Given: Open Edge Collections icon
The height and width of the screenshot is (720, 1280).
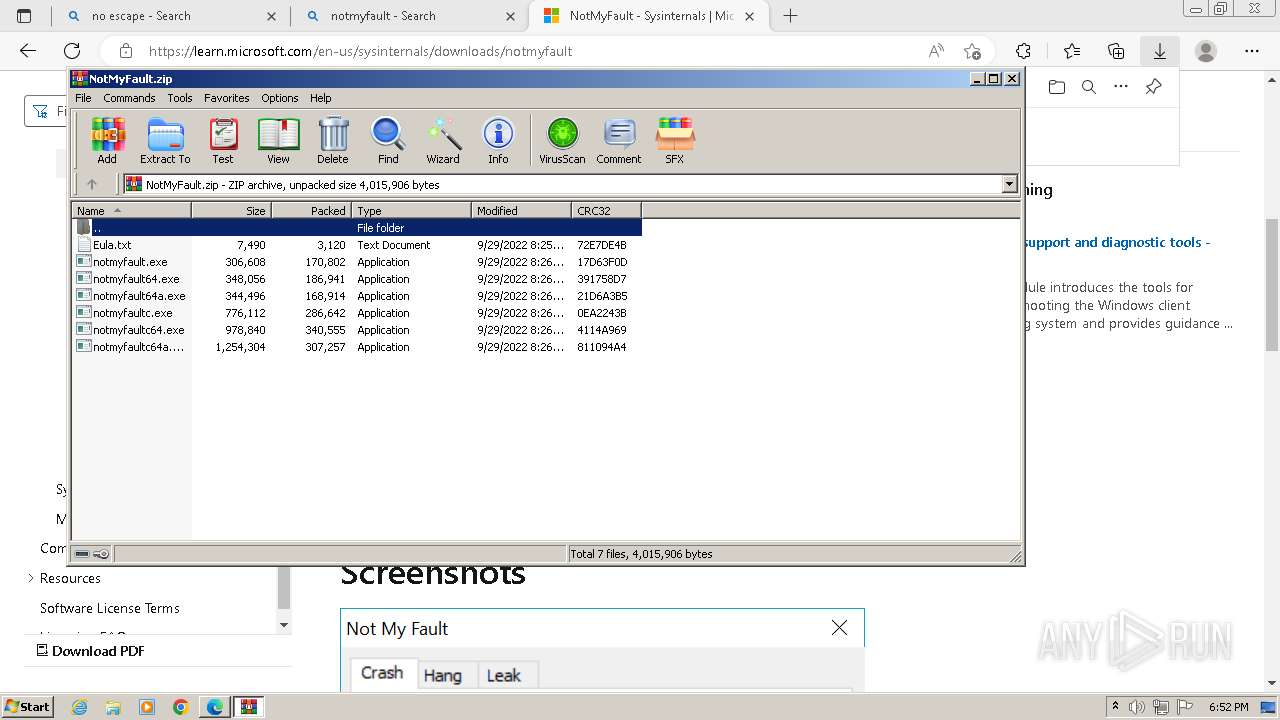Looking at the screenshot, I should (1116, 51).
